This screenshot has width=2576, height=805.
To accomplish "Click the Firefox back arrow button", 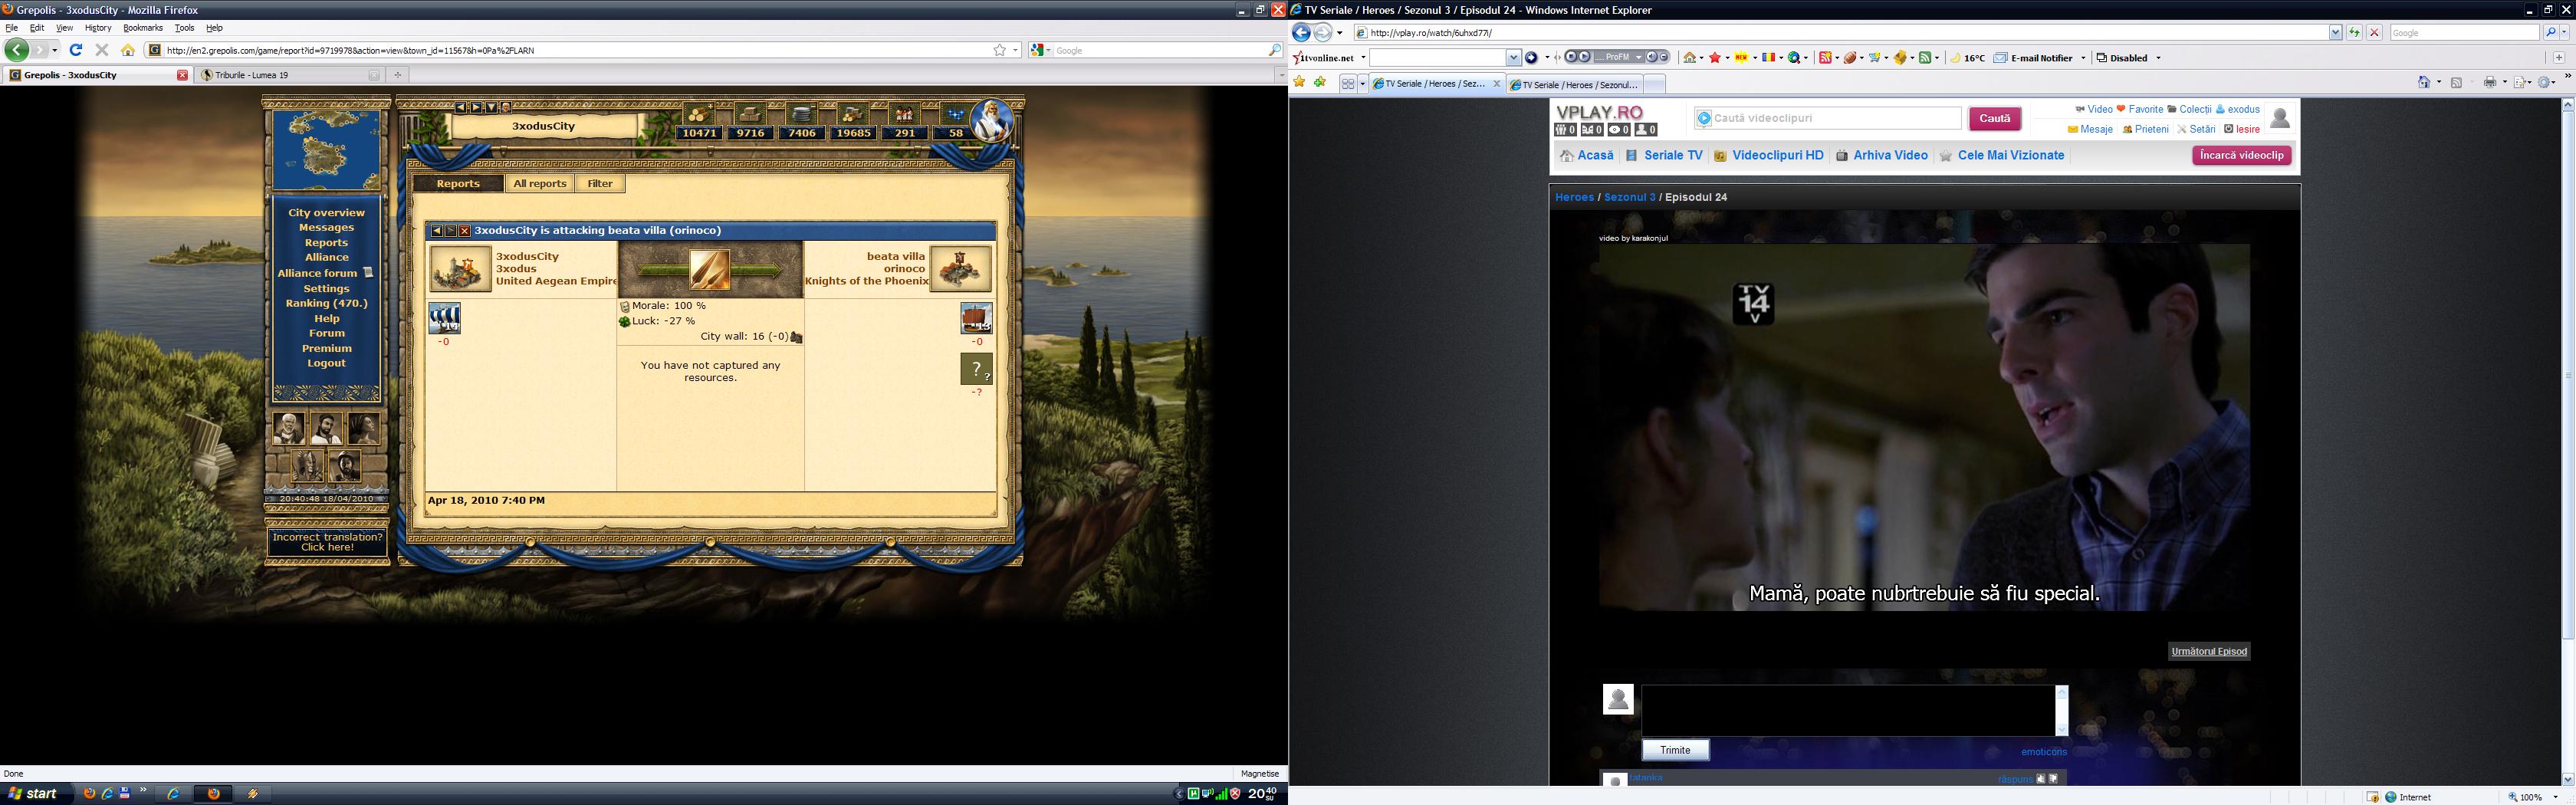I will point(16,50).
